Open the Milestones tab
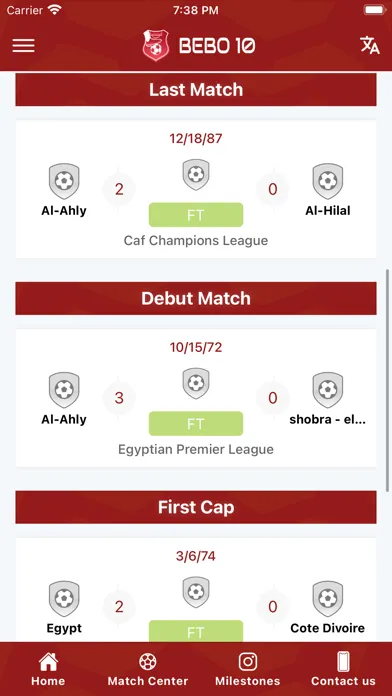The width and height of the screenshot is (392, 696). pos(248,669)
